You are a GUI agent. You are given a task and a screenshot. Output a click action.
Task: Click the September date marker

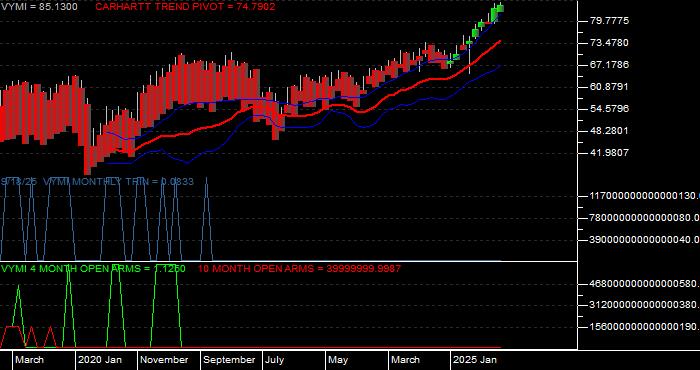pos(229,360)
